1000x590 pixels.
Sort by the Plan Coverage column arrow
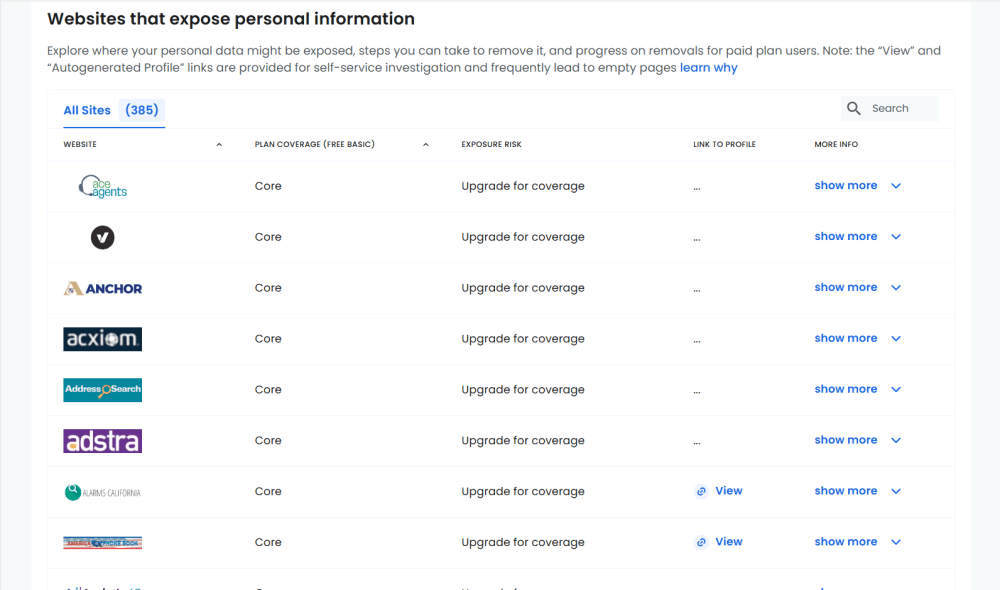pyautogui.click(x=426, y=145)
